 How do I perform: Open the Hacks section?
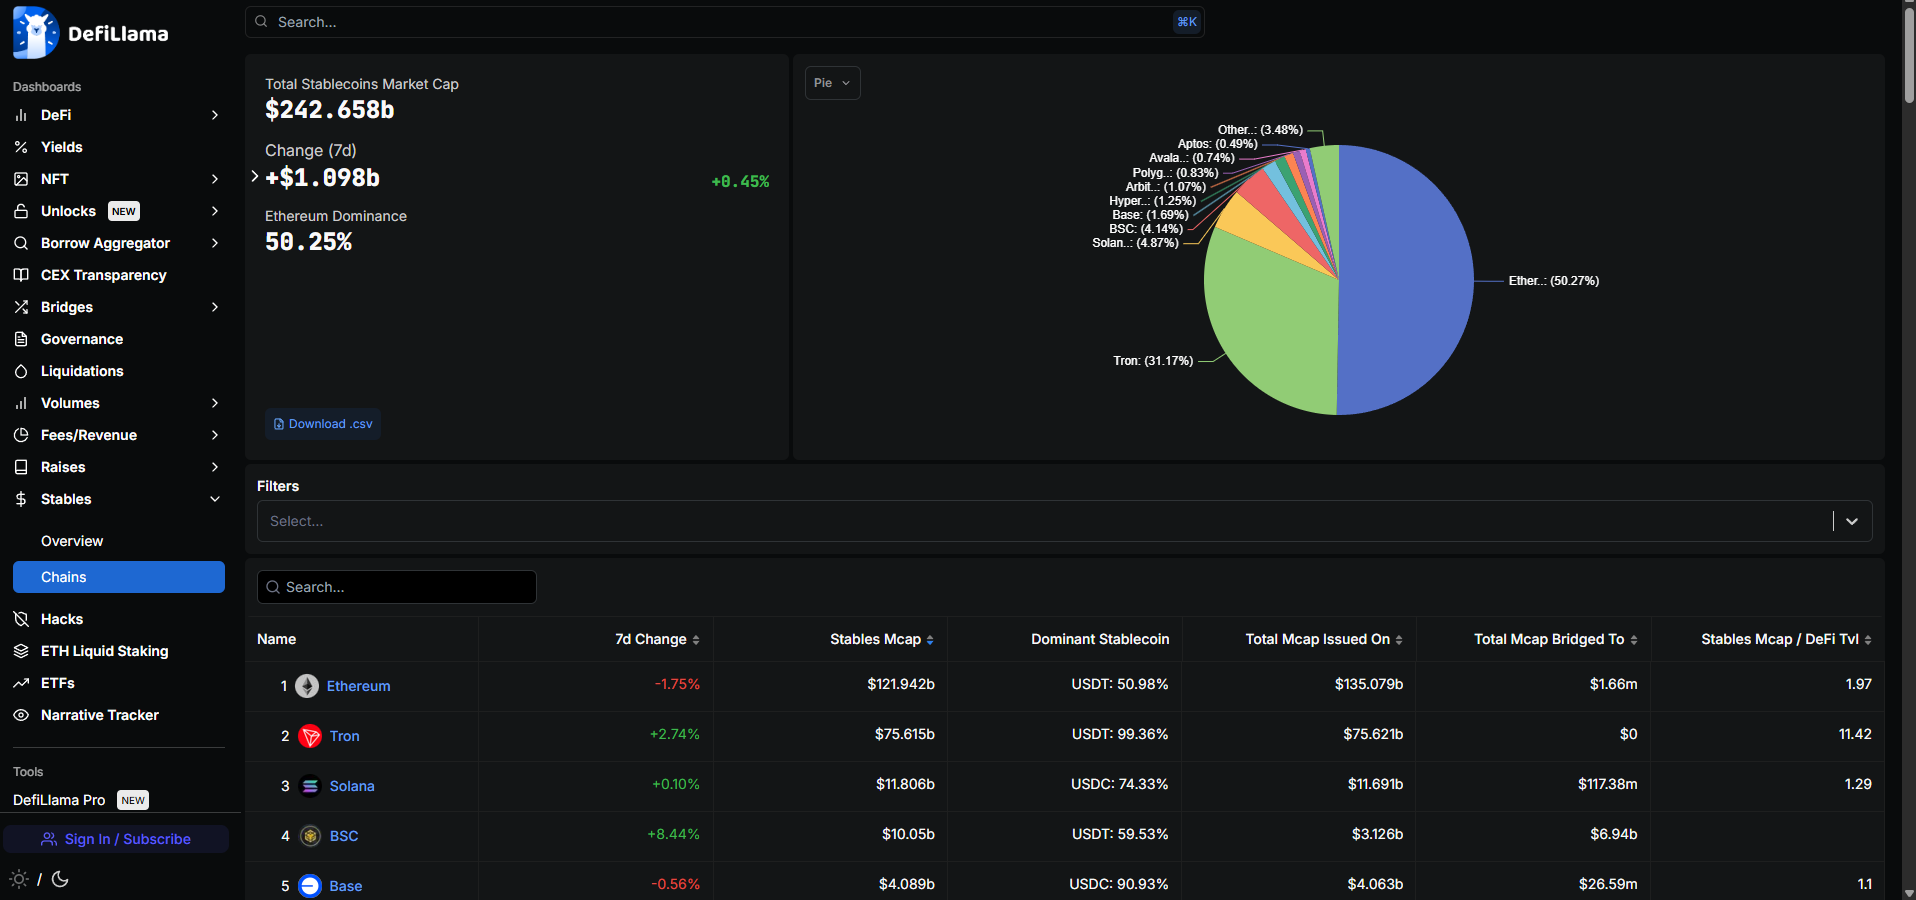pyautogui.click(x=62, y=619)
